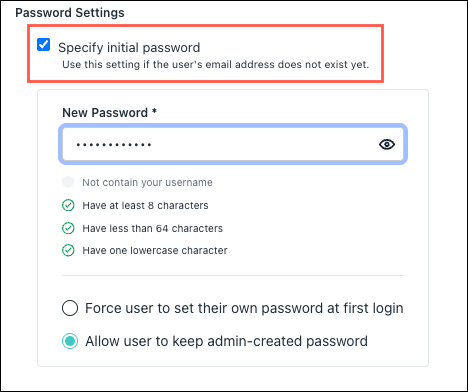Click the 'Use this setting if' helper description
The image size is (468, 392).
coord(216,64)
